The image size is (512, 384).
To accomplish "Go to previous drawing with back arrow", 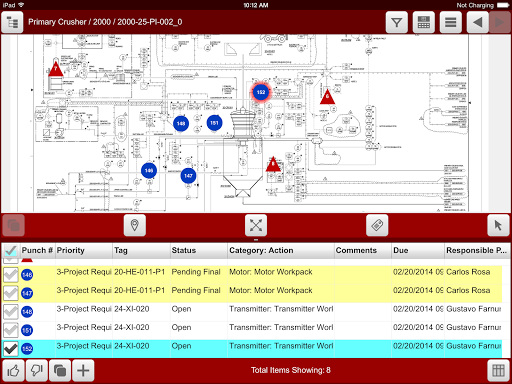I will (478, 22).
